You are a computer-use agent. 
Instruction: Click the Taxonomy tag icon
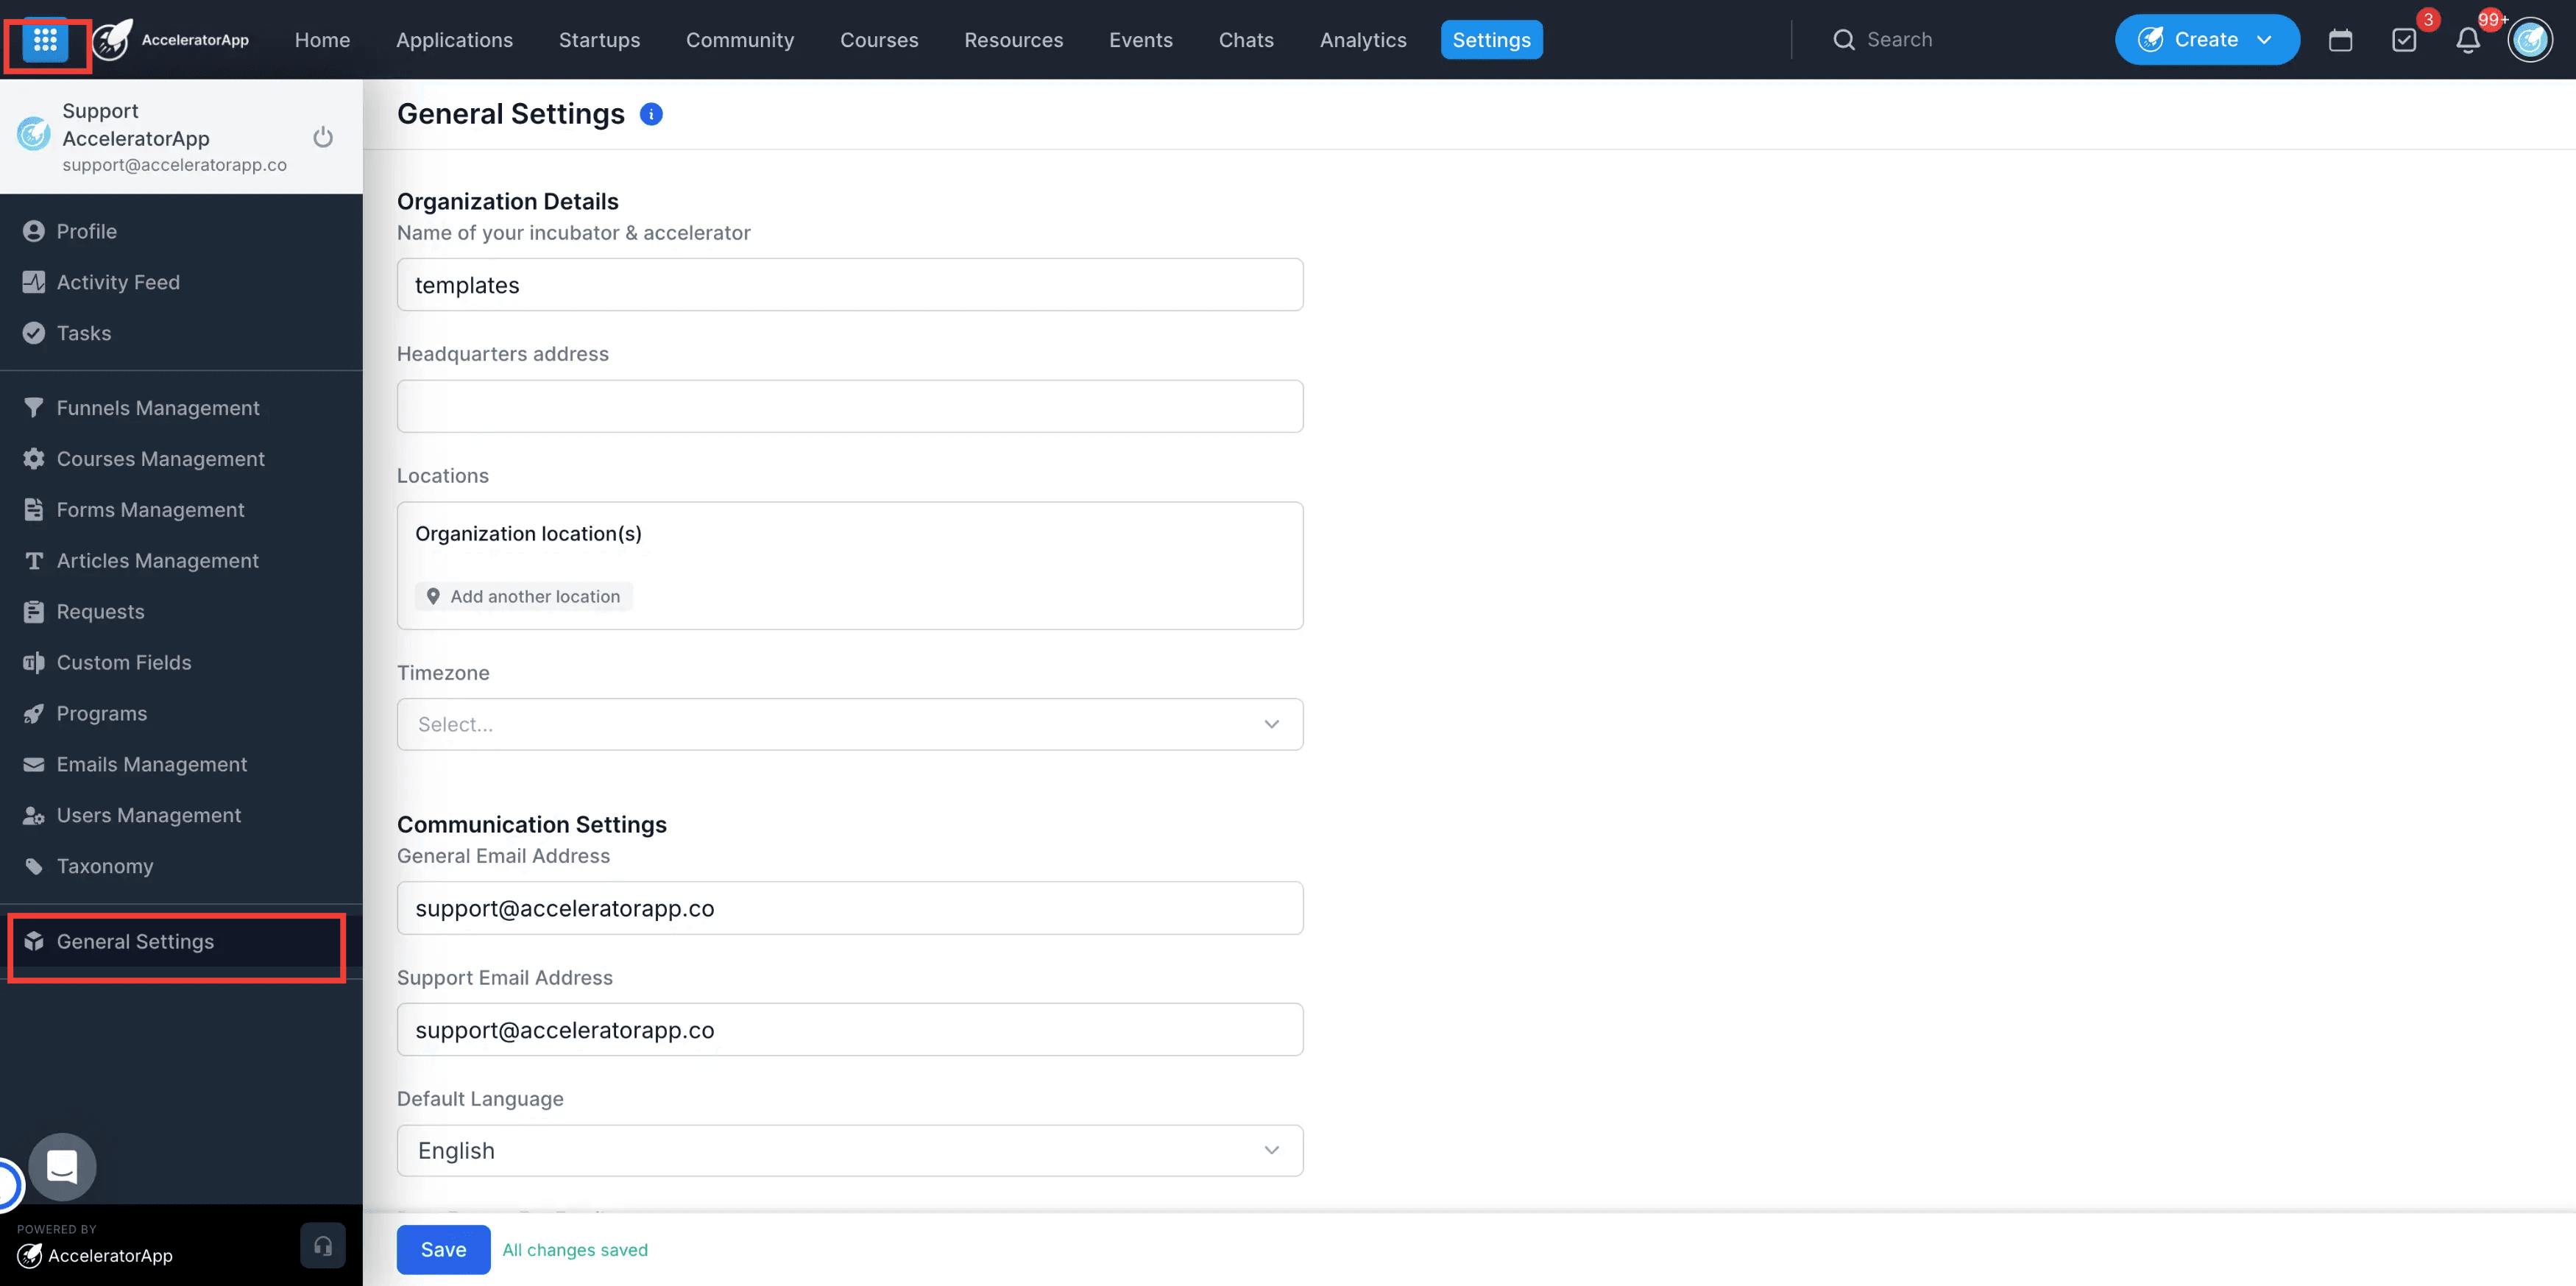click(34, 866)
